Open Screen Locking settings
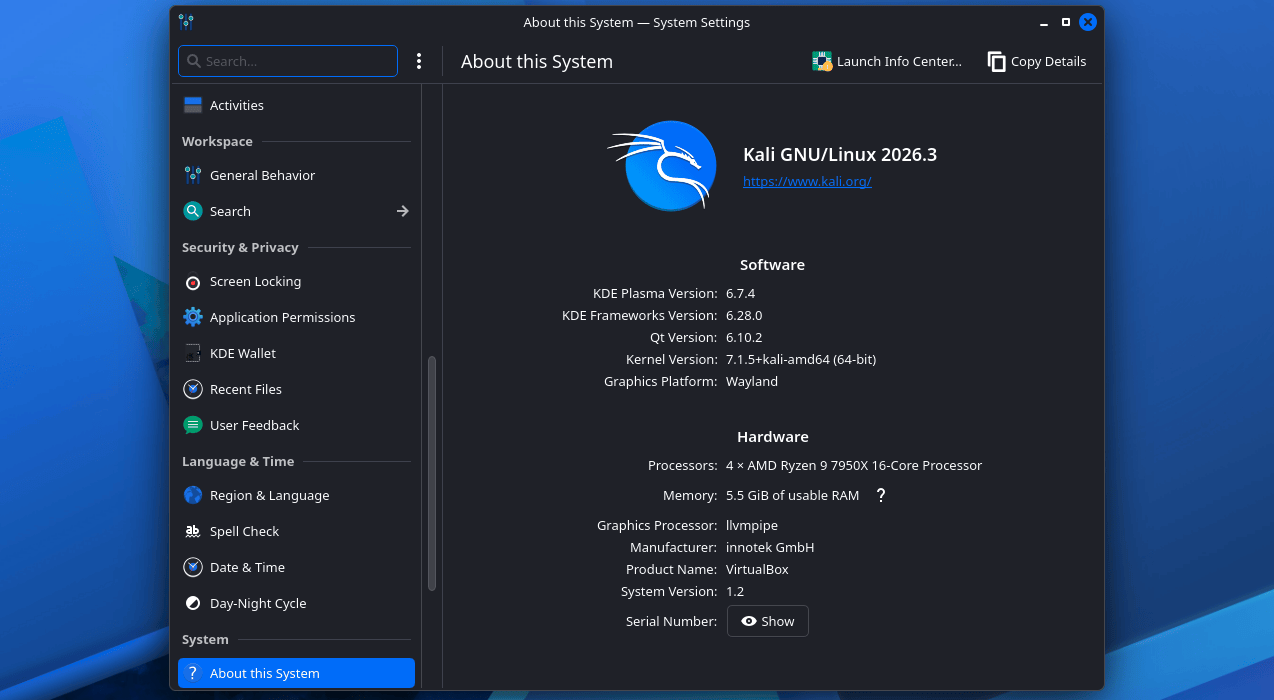The height and width of the screenshot is (700, 1274). point(296,282)
